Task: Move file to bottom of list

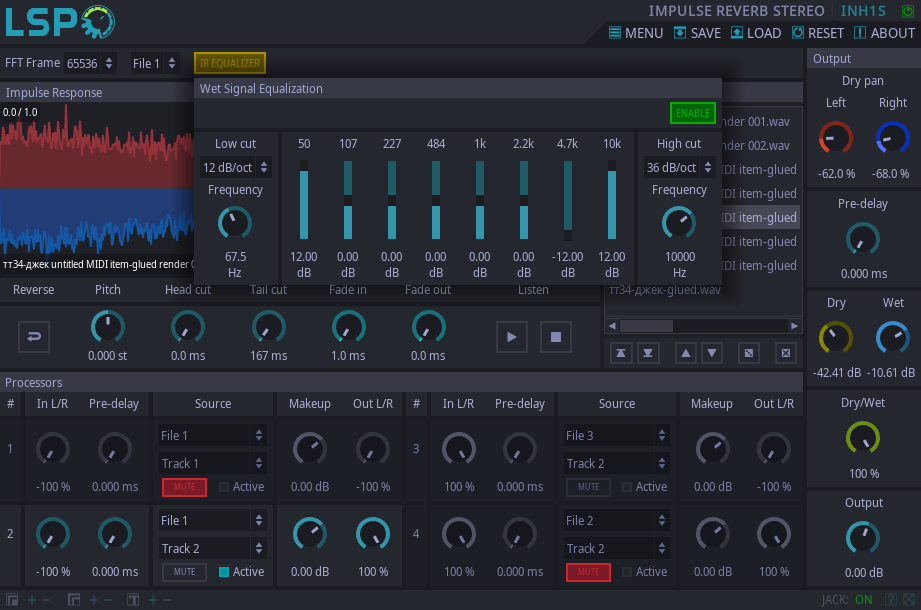Action: point(648,353)
